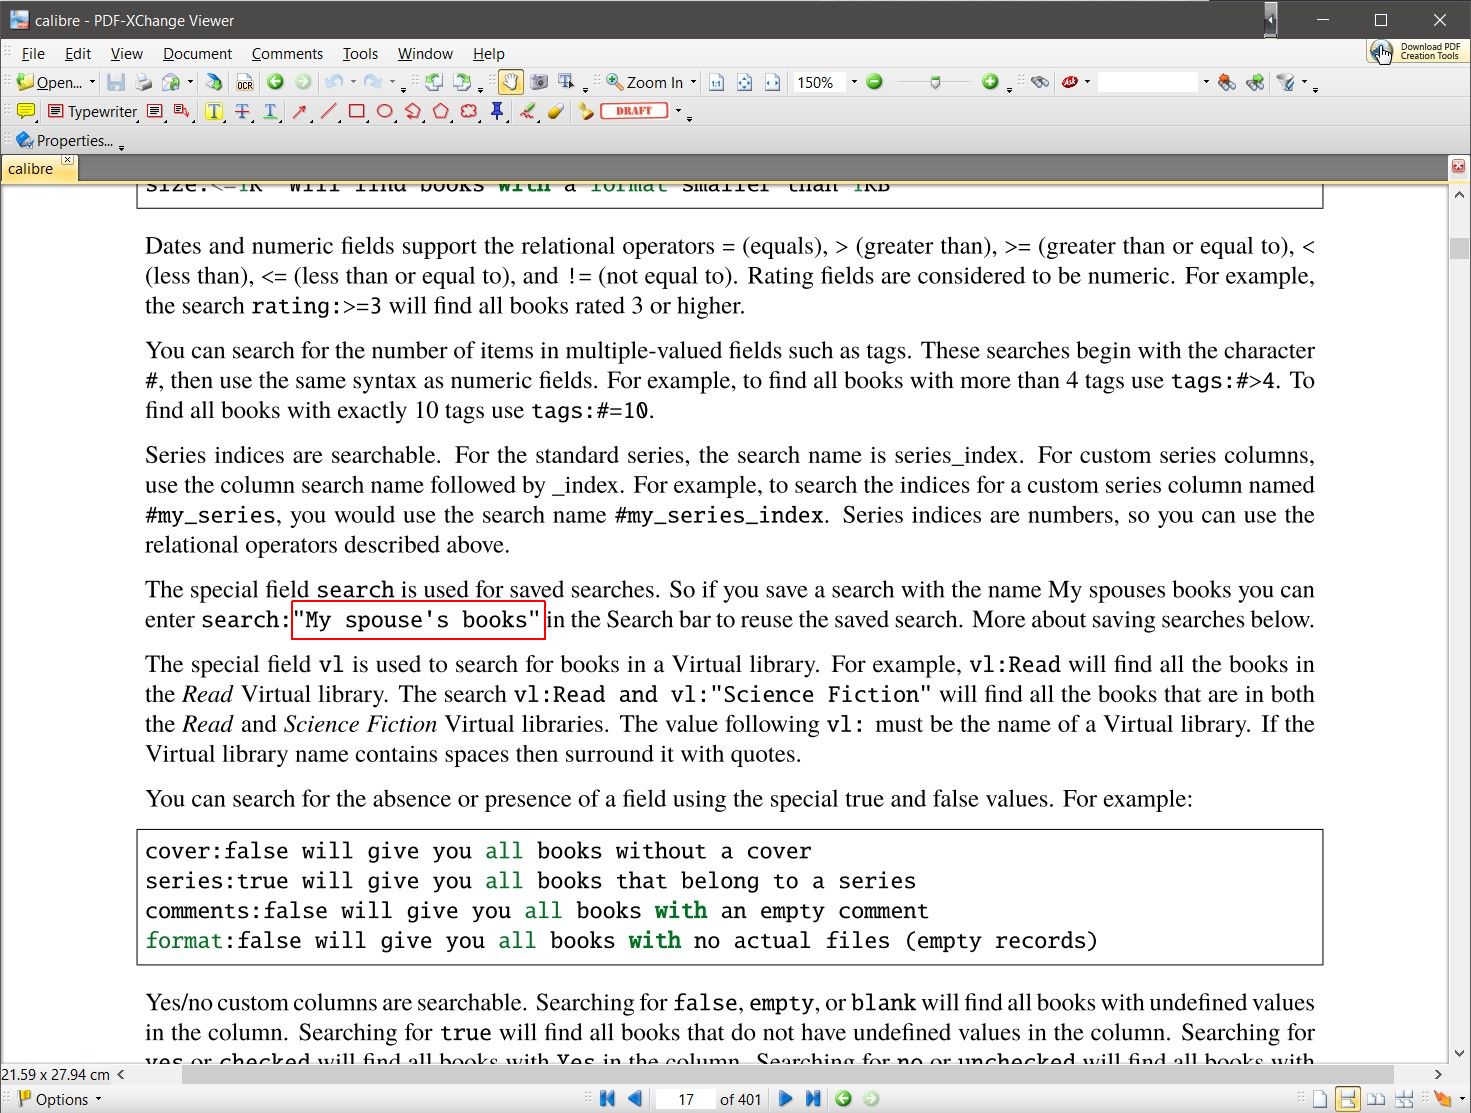Choose the Select Text tool
This screenshot has width=1471, height=1113.
(x=566, y=82)
